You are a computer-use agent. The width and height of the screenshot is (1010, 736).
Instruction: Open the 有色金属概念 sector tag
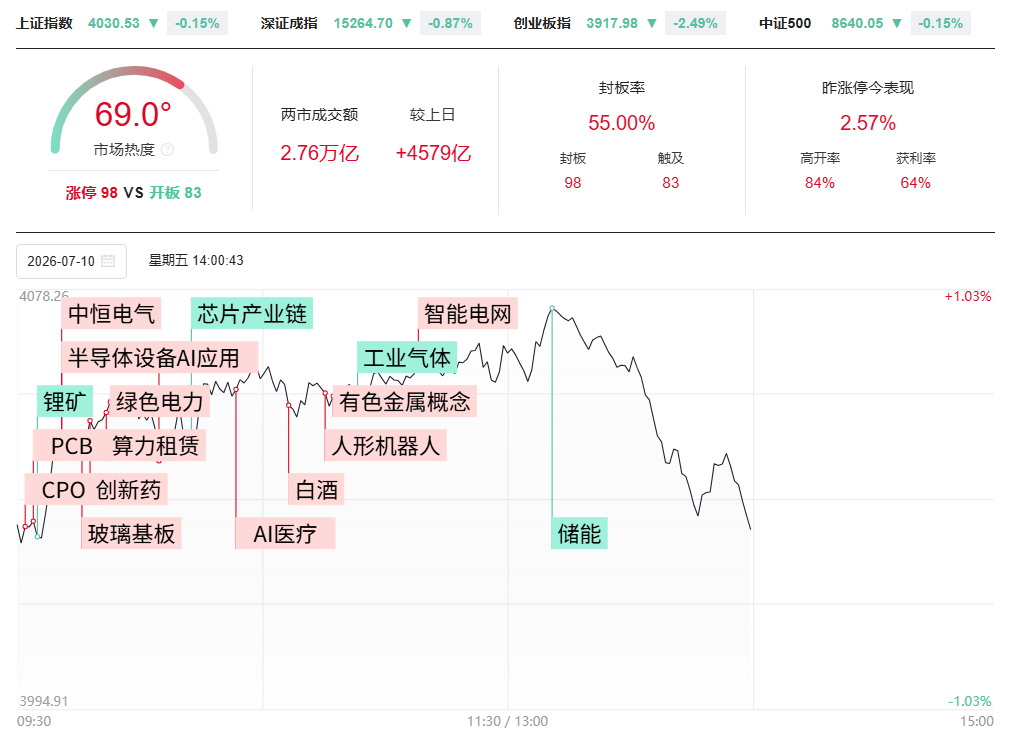[x=405, y=401]
